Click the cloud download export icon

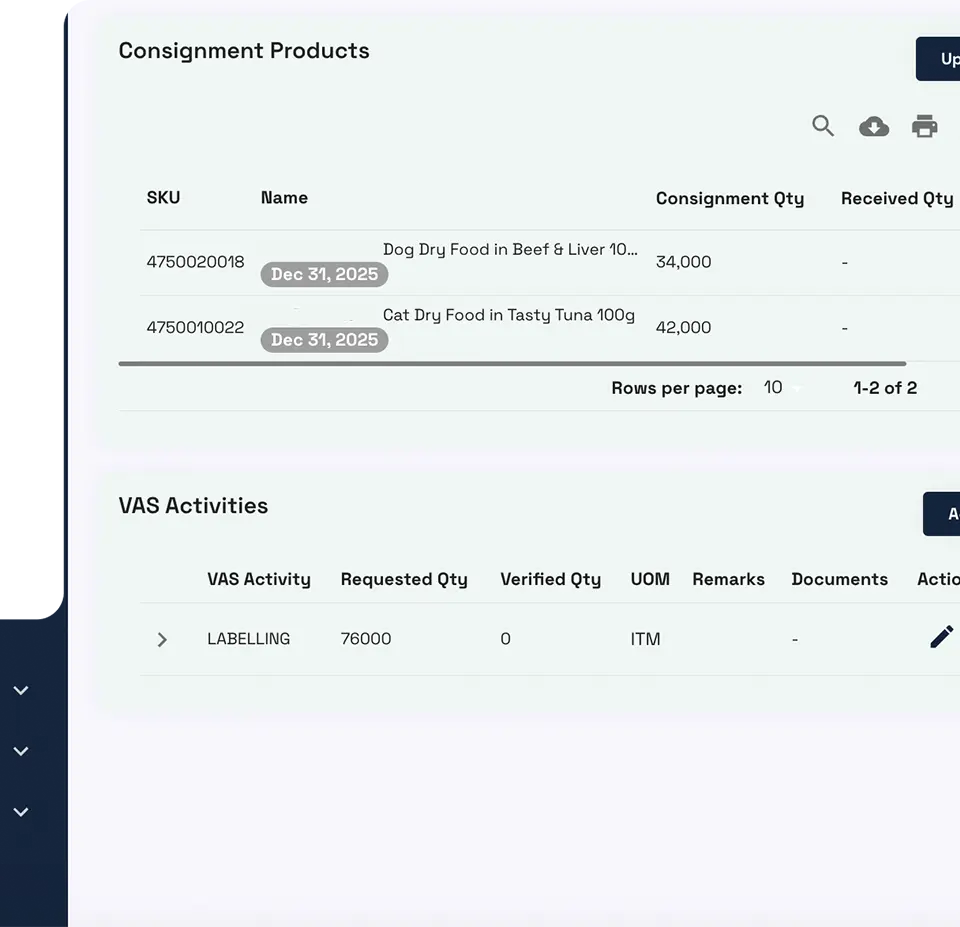(874, 126)
